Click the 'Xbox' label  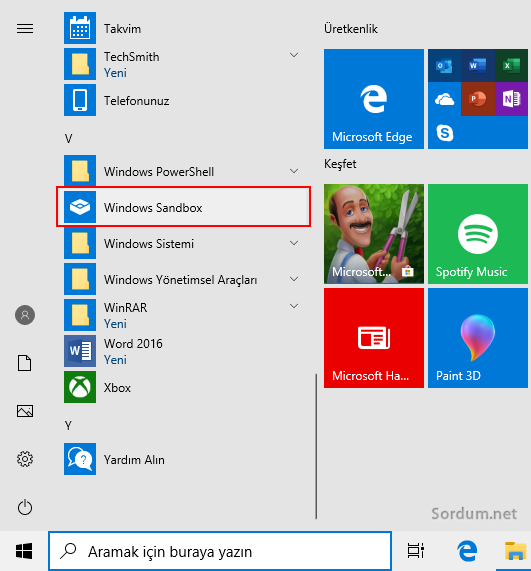pyautogui.click(x=117, y=388)
